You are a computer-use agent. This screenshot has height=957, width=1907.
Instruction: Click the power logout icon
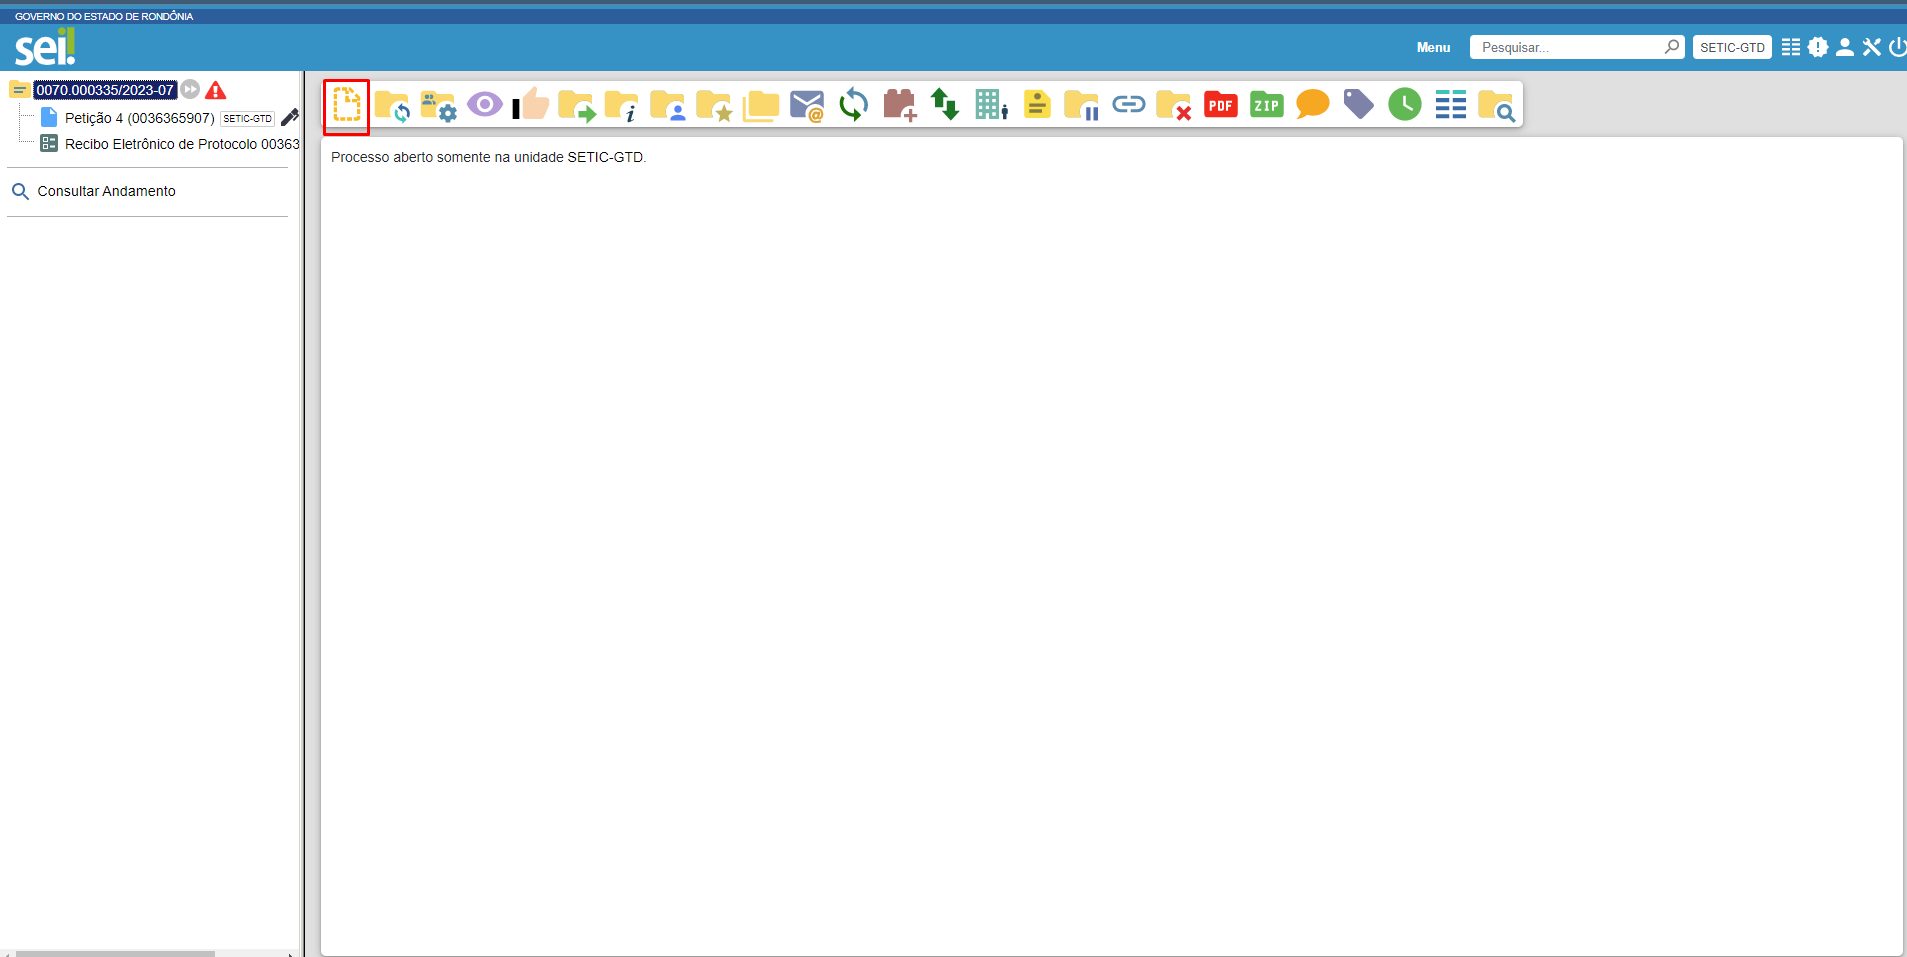click(x=1897, y=47)
